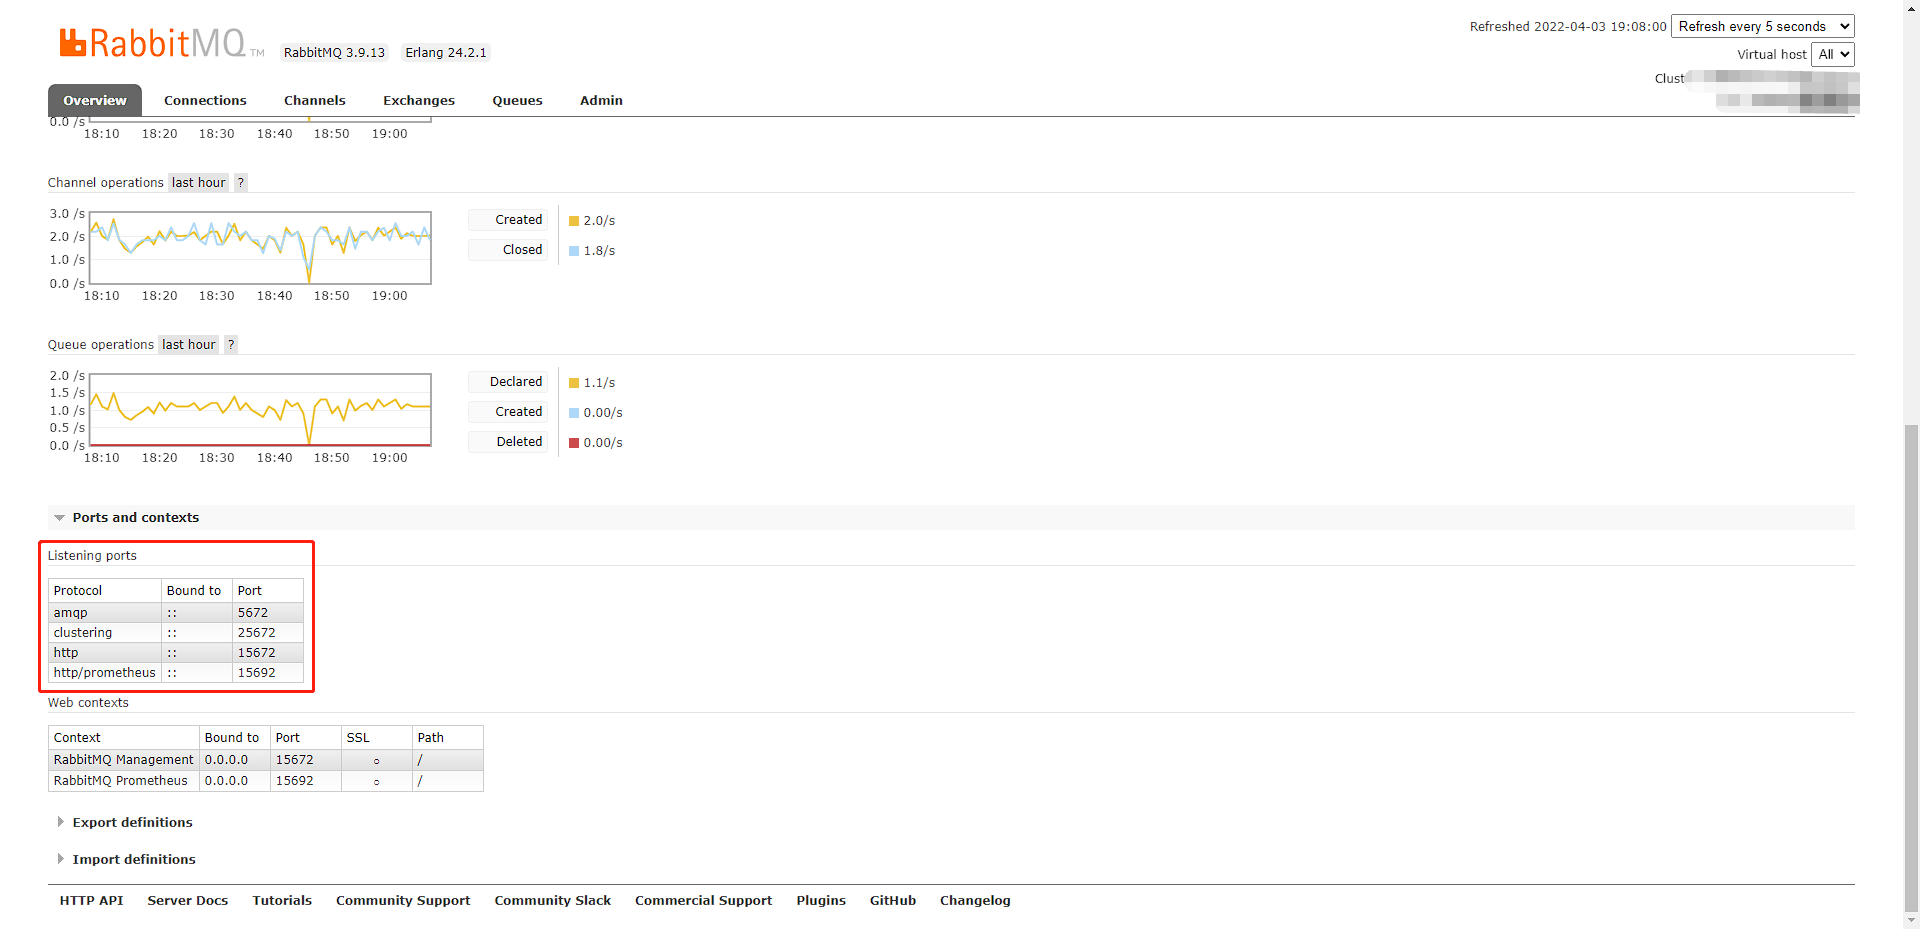Image resolution: width=1920 pixels, height=929 pixels.
Task: Click the Queue Declared yellow swatch
Action: 574,383
